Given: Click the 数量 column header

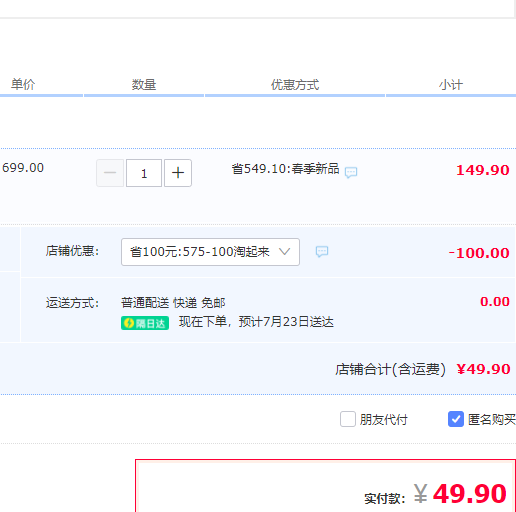Looking at the screenshot, I should 144,84.
